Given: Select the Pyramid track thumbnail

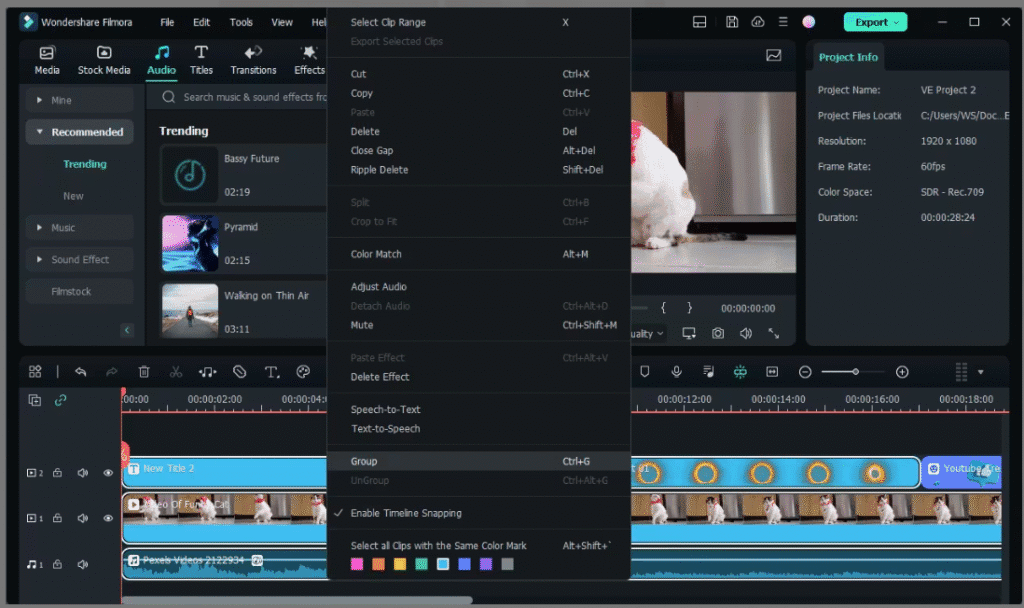Looking at the screenshot, I should click(x=190, y=243).
